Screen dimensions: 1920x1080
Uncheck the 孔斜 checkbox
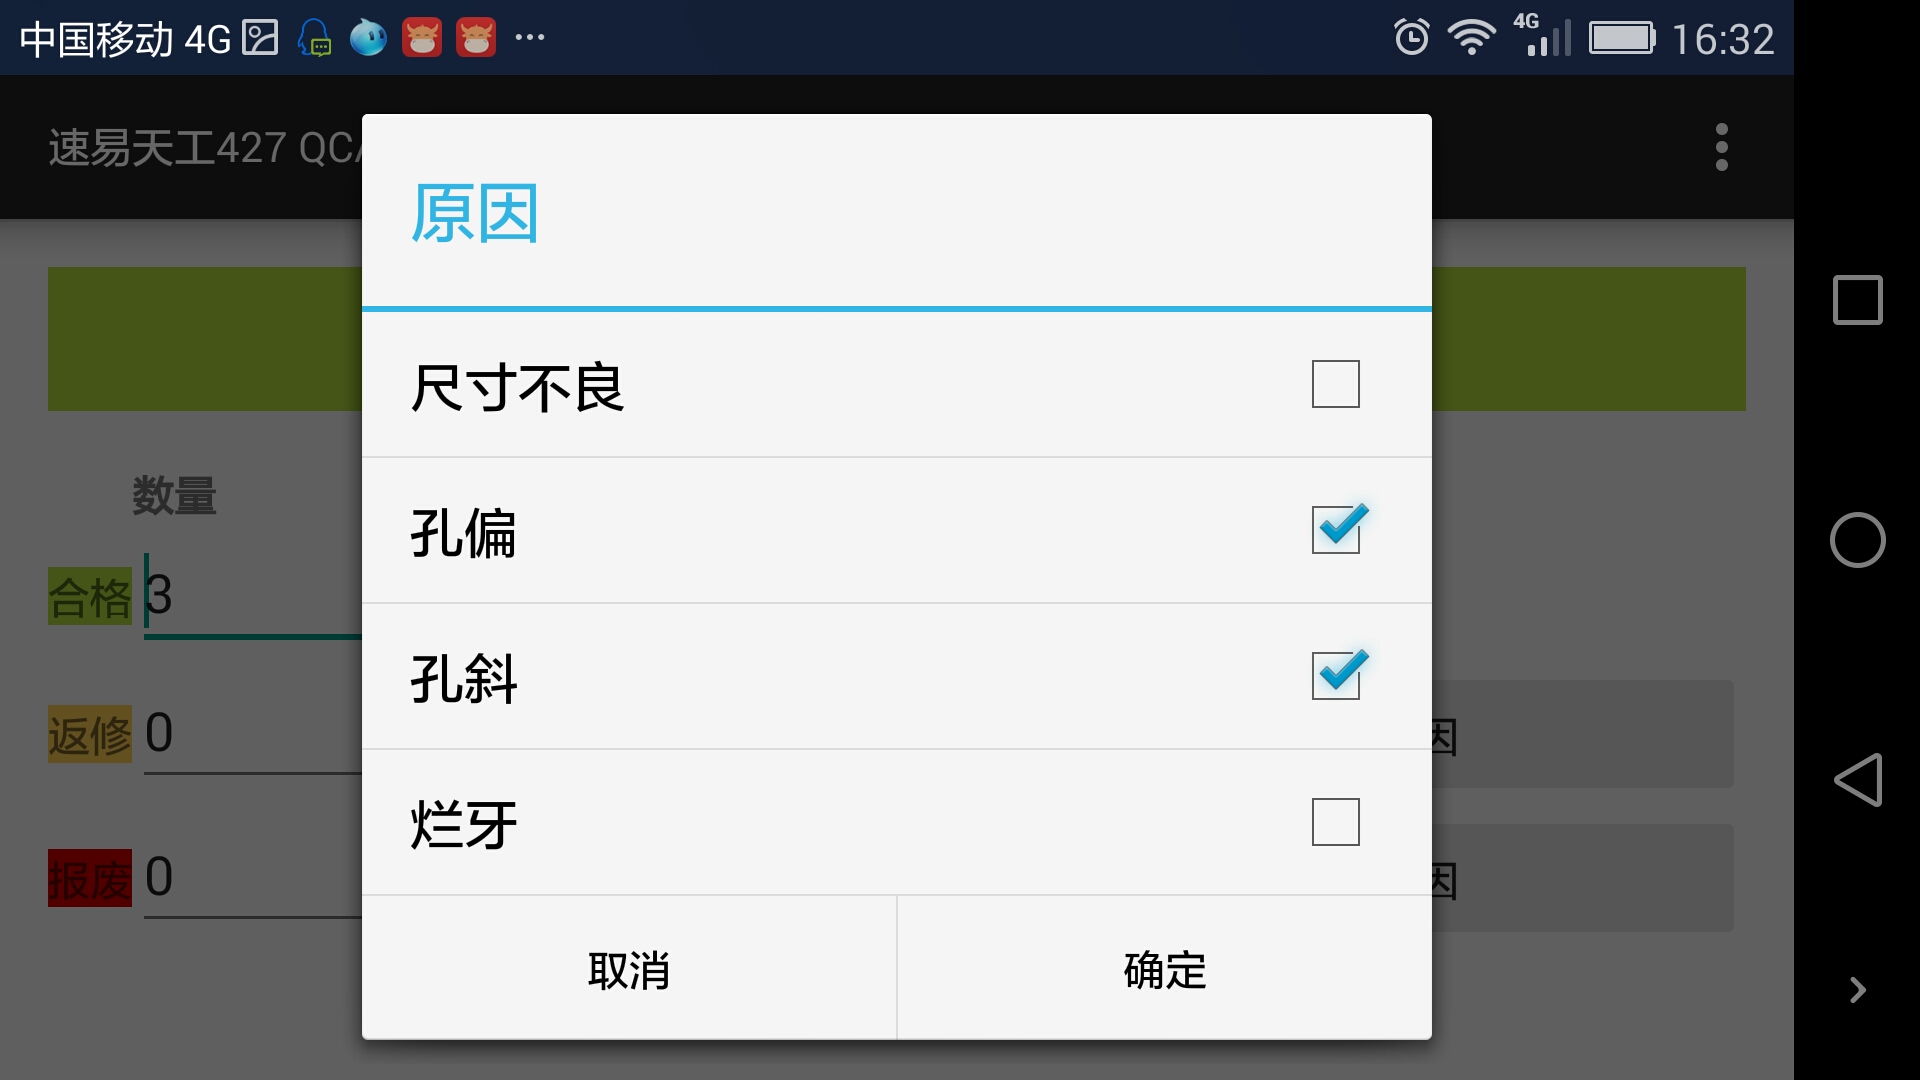(x=1338, y=674)
